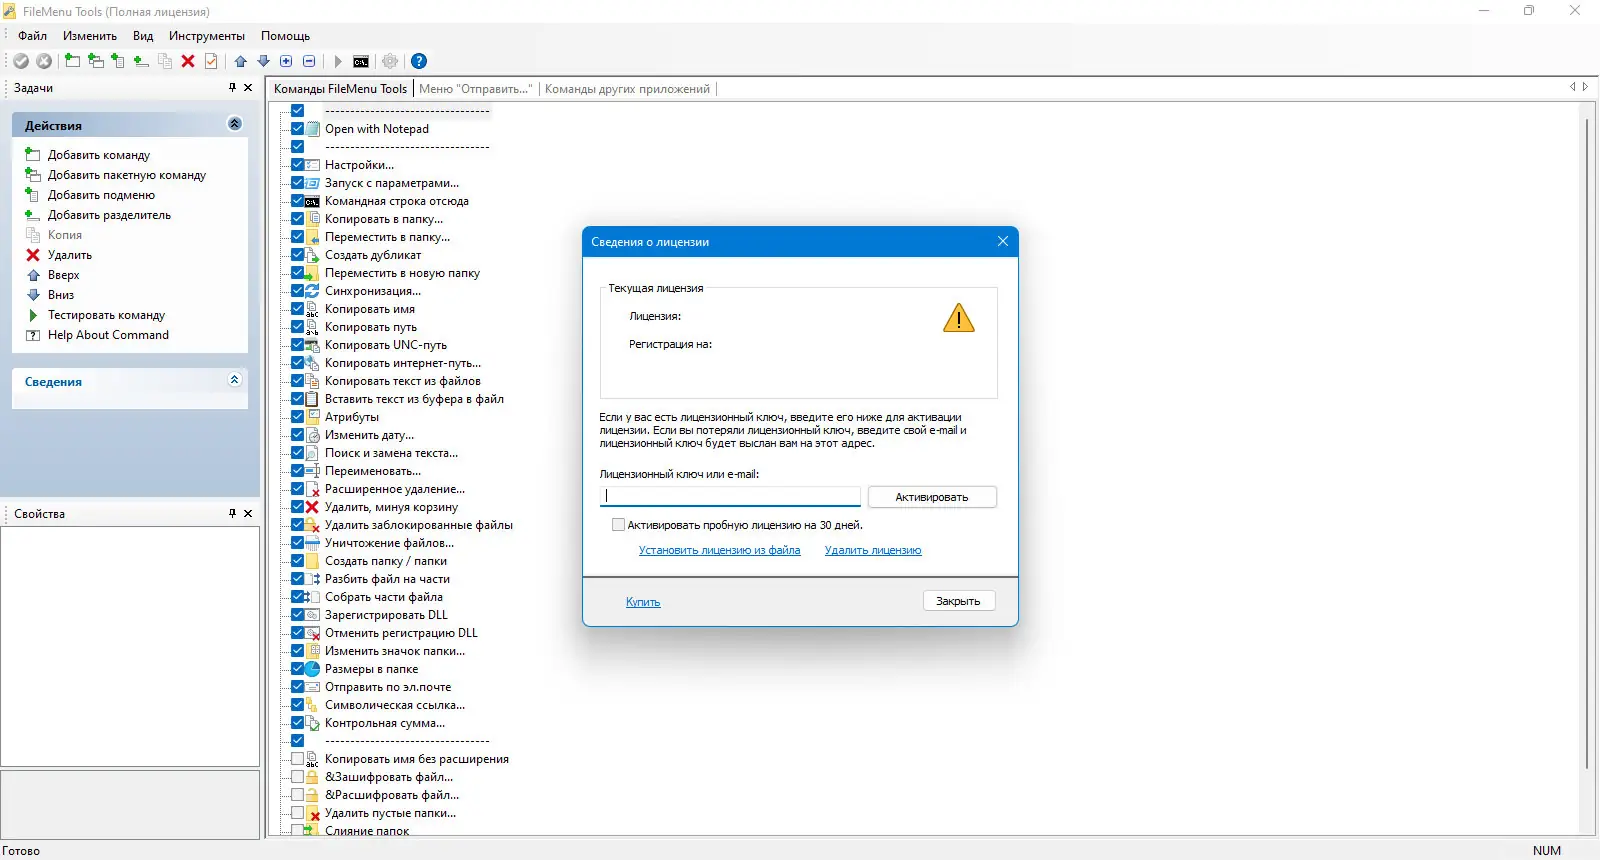Click the green-plus Add Command toolbar icon
The height and width of the screenshot is (860, 1600).
(x=72, y=61)
